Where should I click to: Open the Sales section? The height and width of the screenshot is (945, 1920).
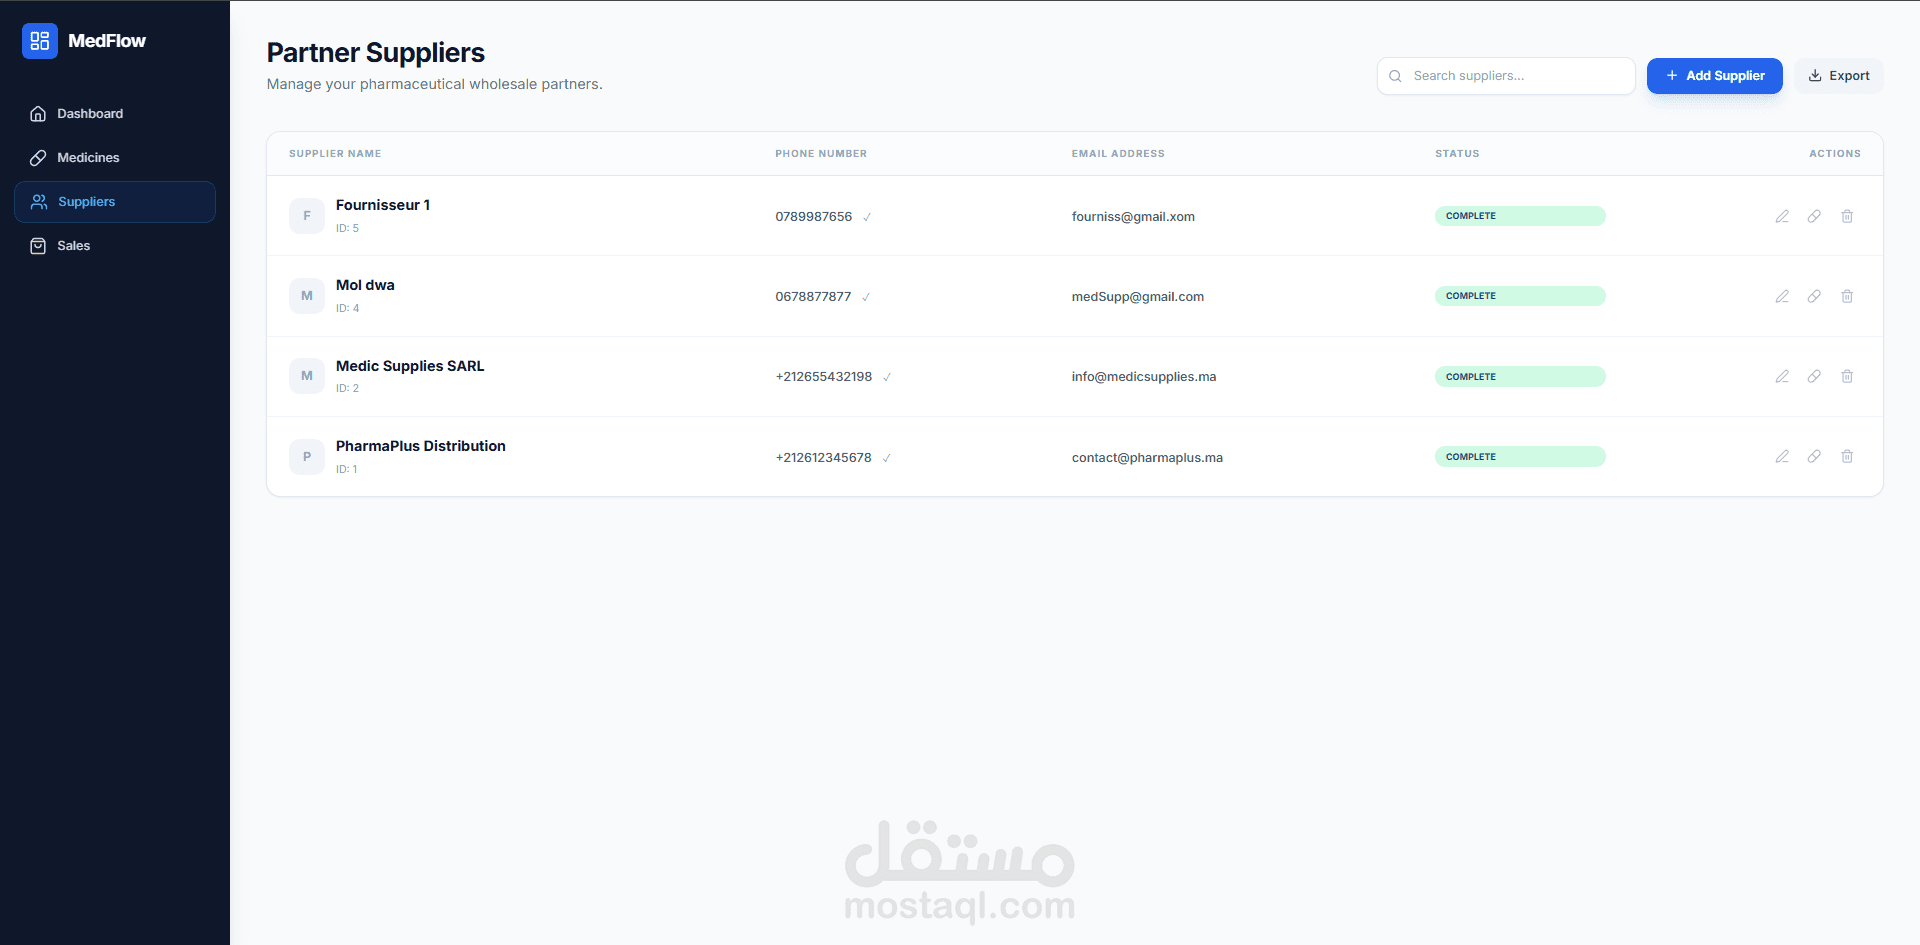115,246
